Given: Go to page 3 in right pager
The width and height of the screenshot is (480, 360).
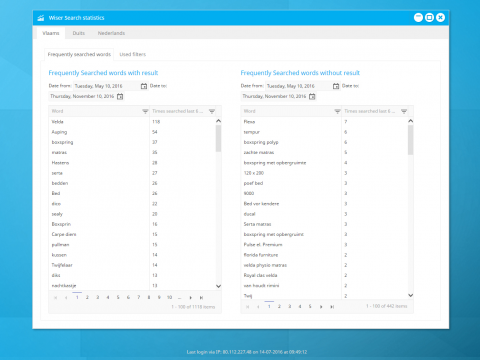Looking at the screenshot, I should (x=290, y=306).
